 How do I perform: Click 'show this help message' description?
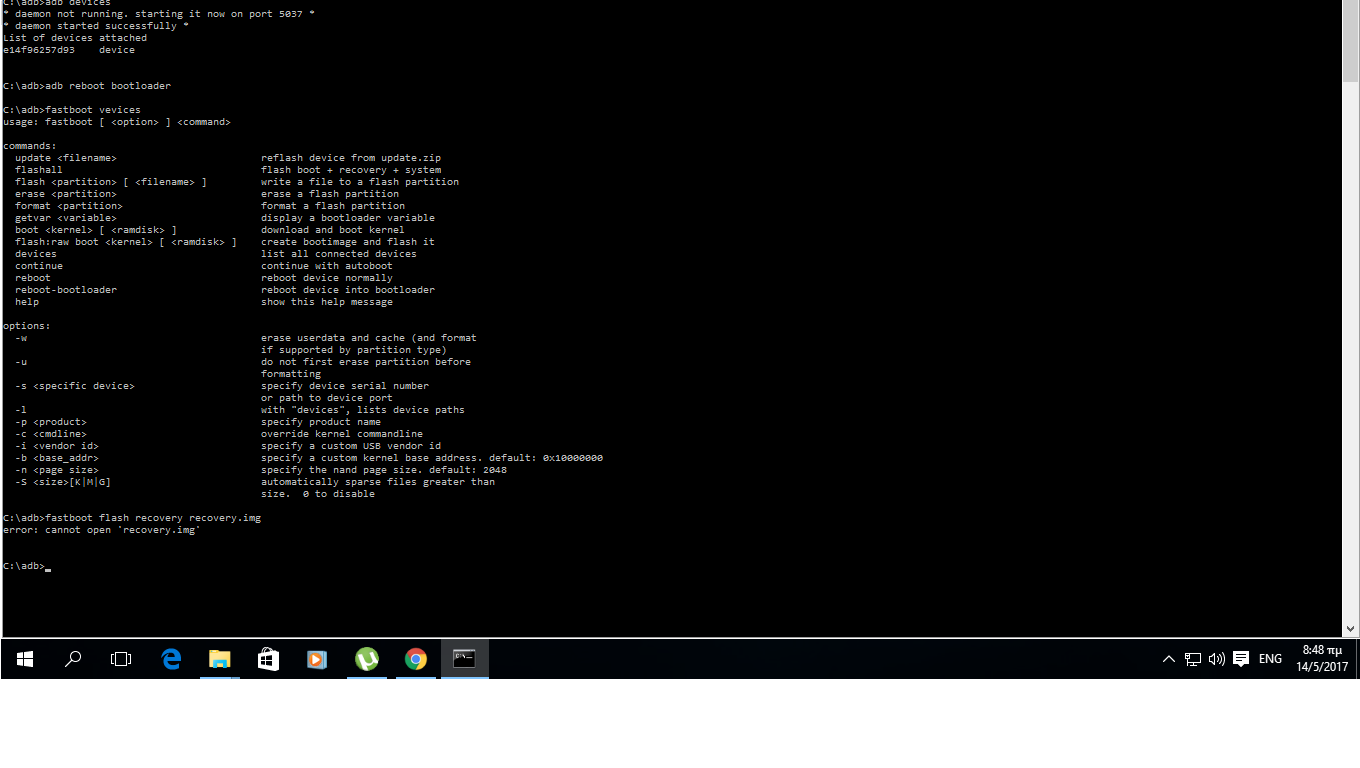pyautogui.click(x=327, y=302)
